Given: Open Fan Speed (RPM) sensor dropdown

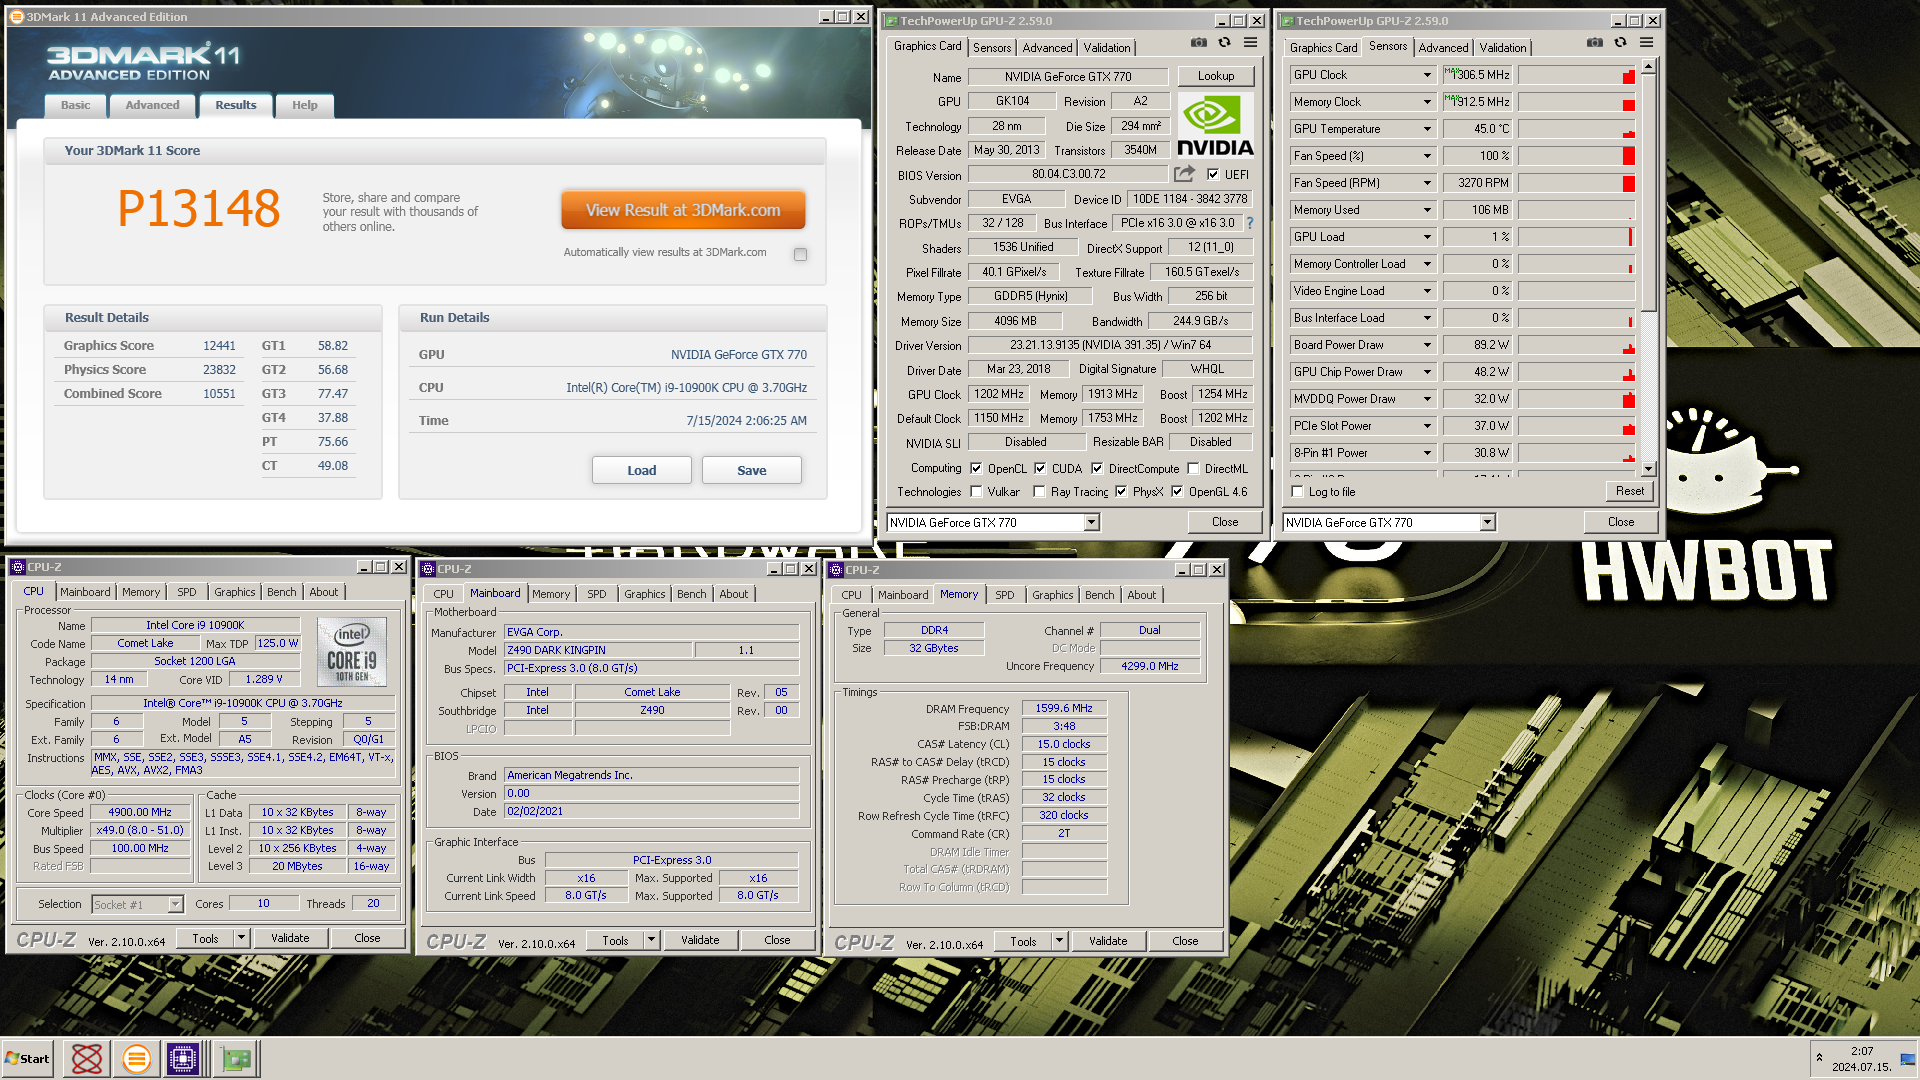Looking at the screenshot, I should point(1427,183).
